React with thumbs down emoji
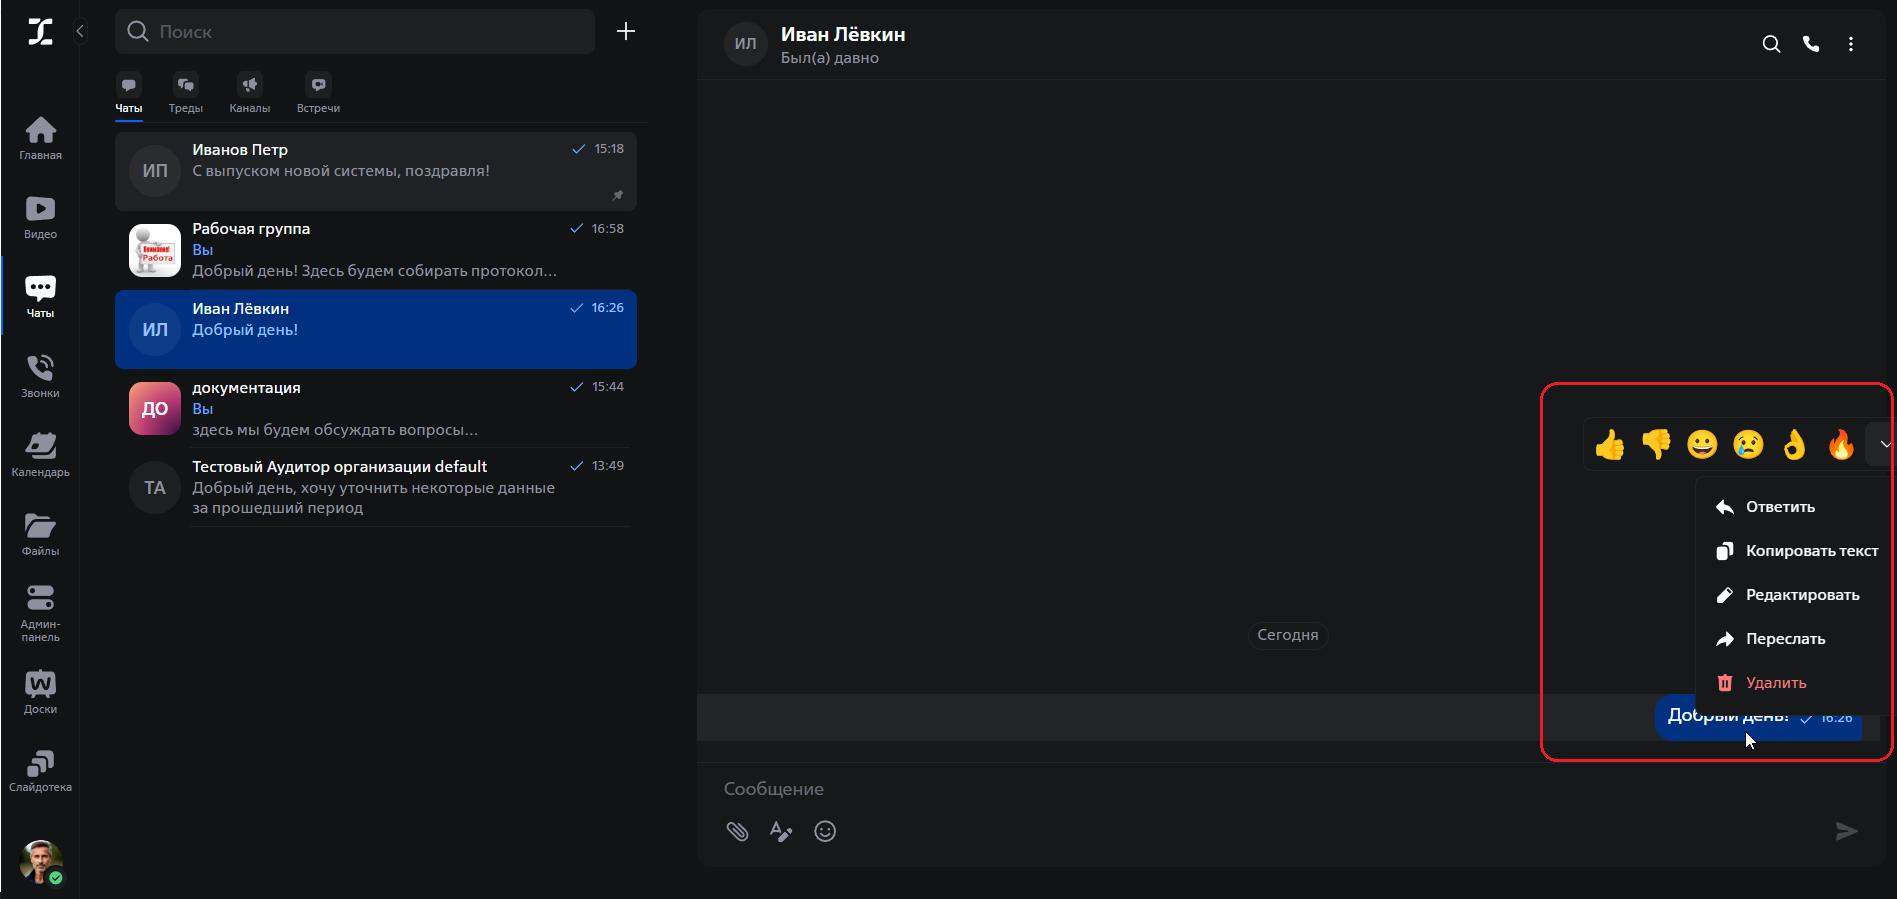 pos(1656,444)
